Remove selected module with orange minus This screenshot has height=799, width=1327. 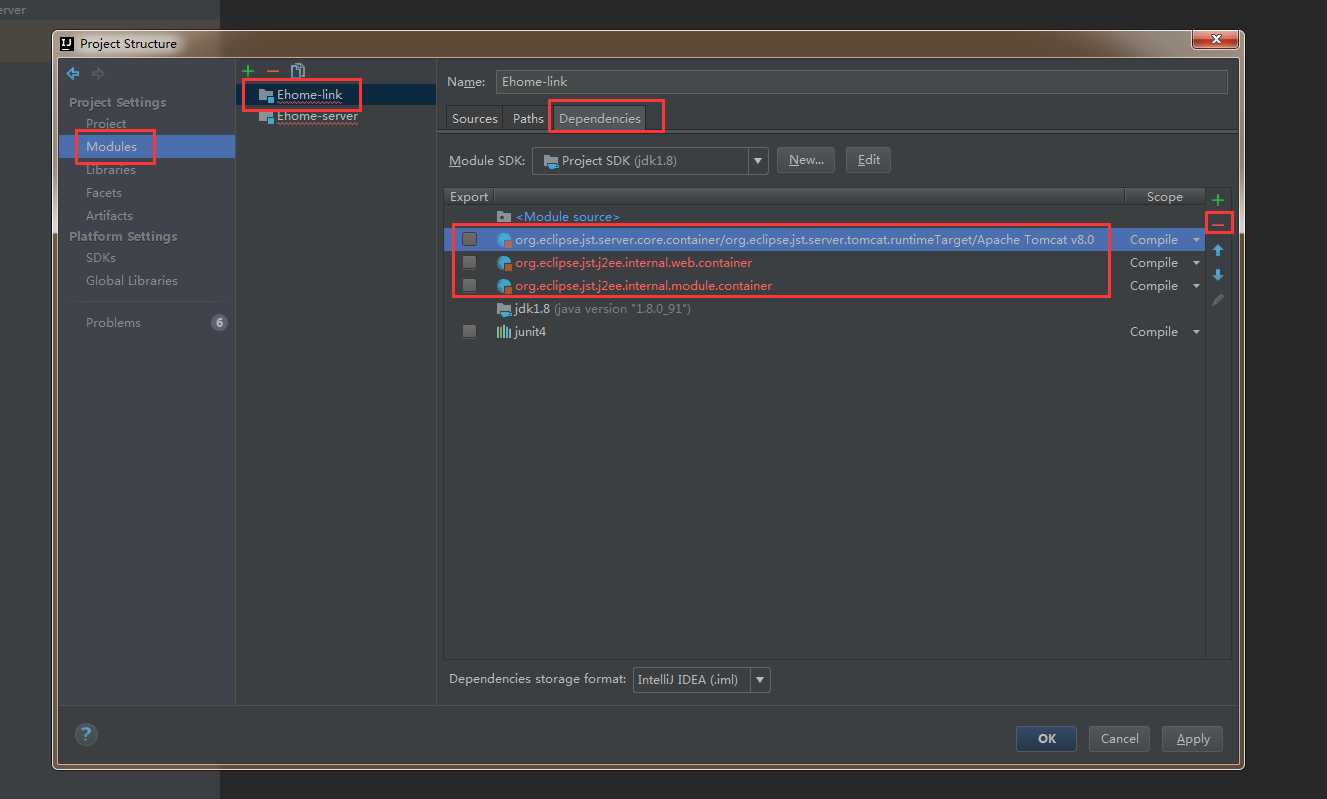273,71
